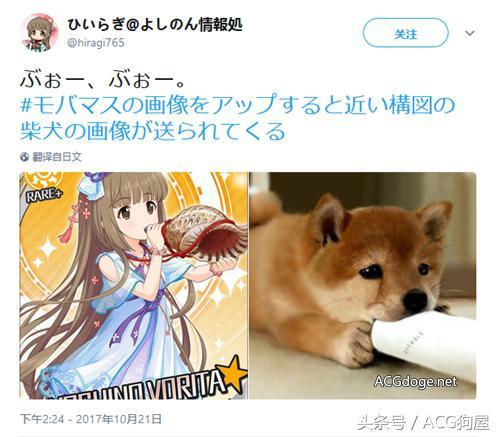500x437 pixels.
Task: Click the 翻译自日文 translation link
Action: tap(57, 157)
